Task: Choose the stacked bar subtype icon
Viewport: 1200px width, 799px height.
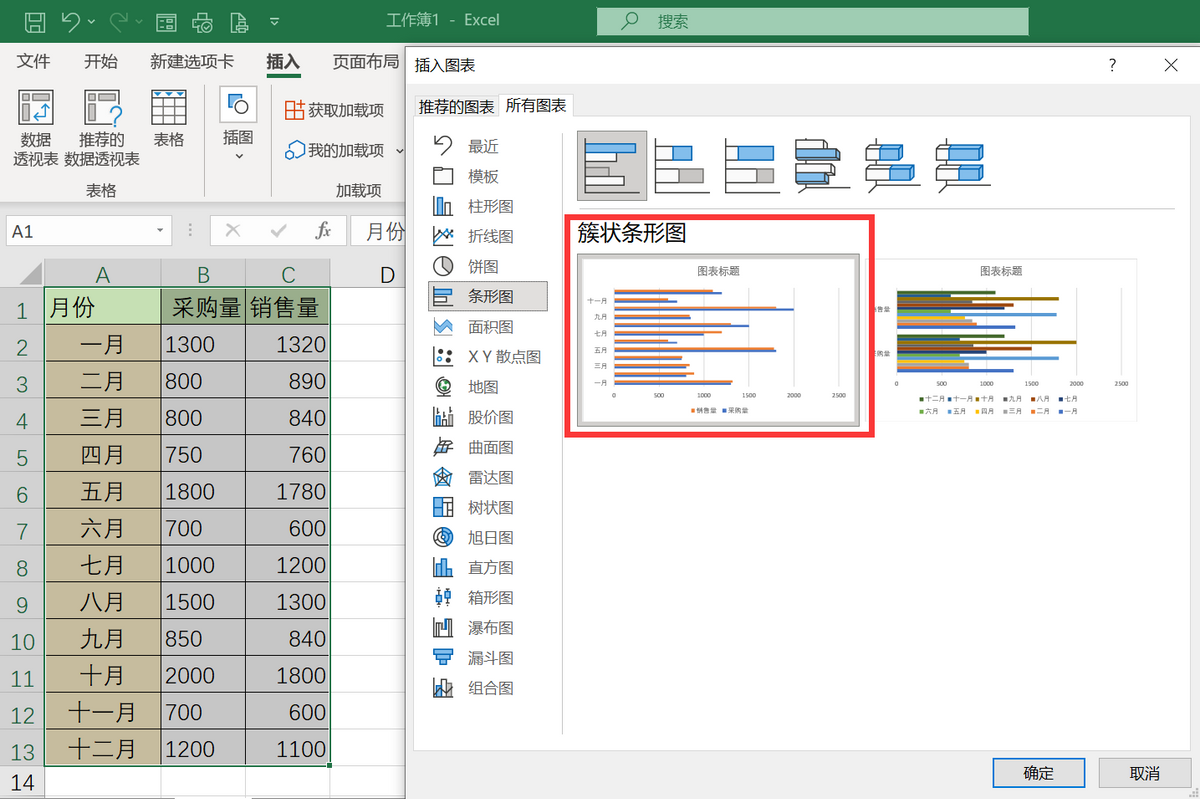Action: pos(682,166)
